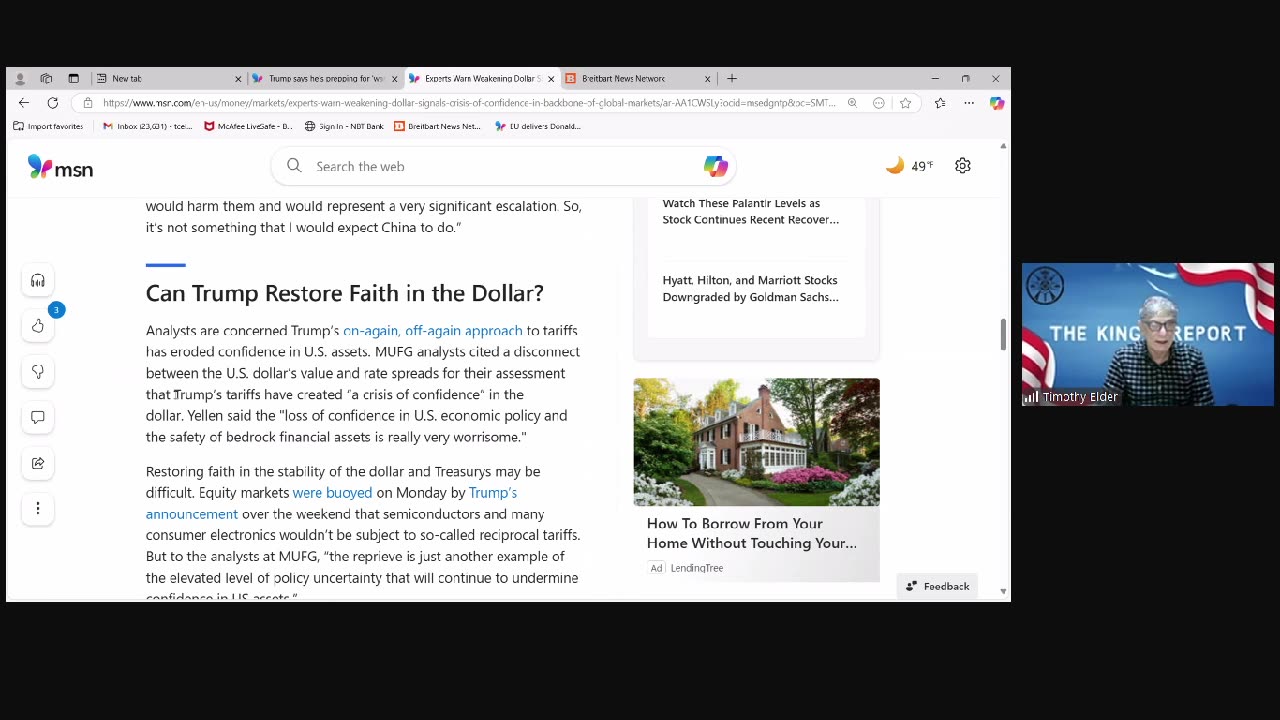Click the scroll up arrow

point(1003,146)
